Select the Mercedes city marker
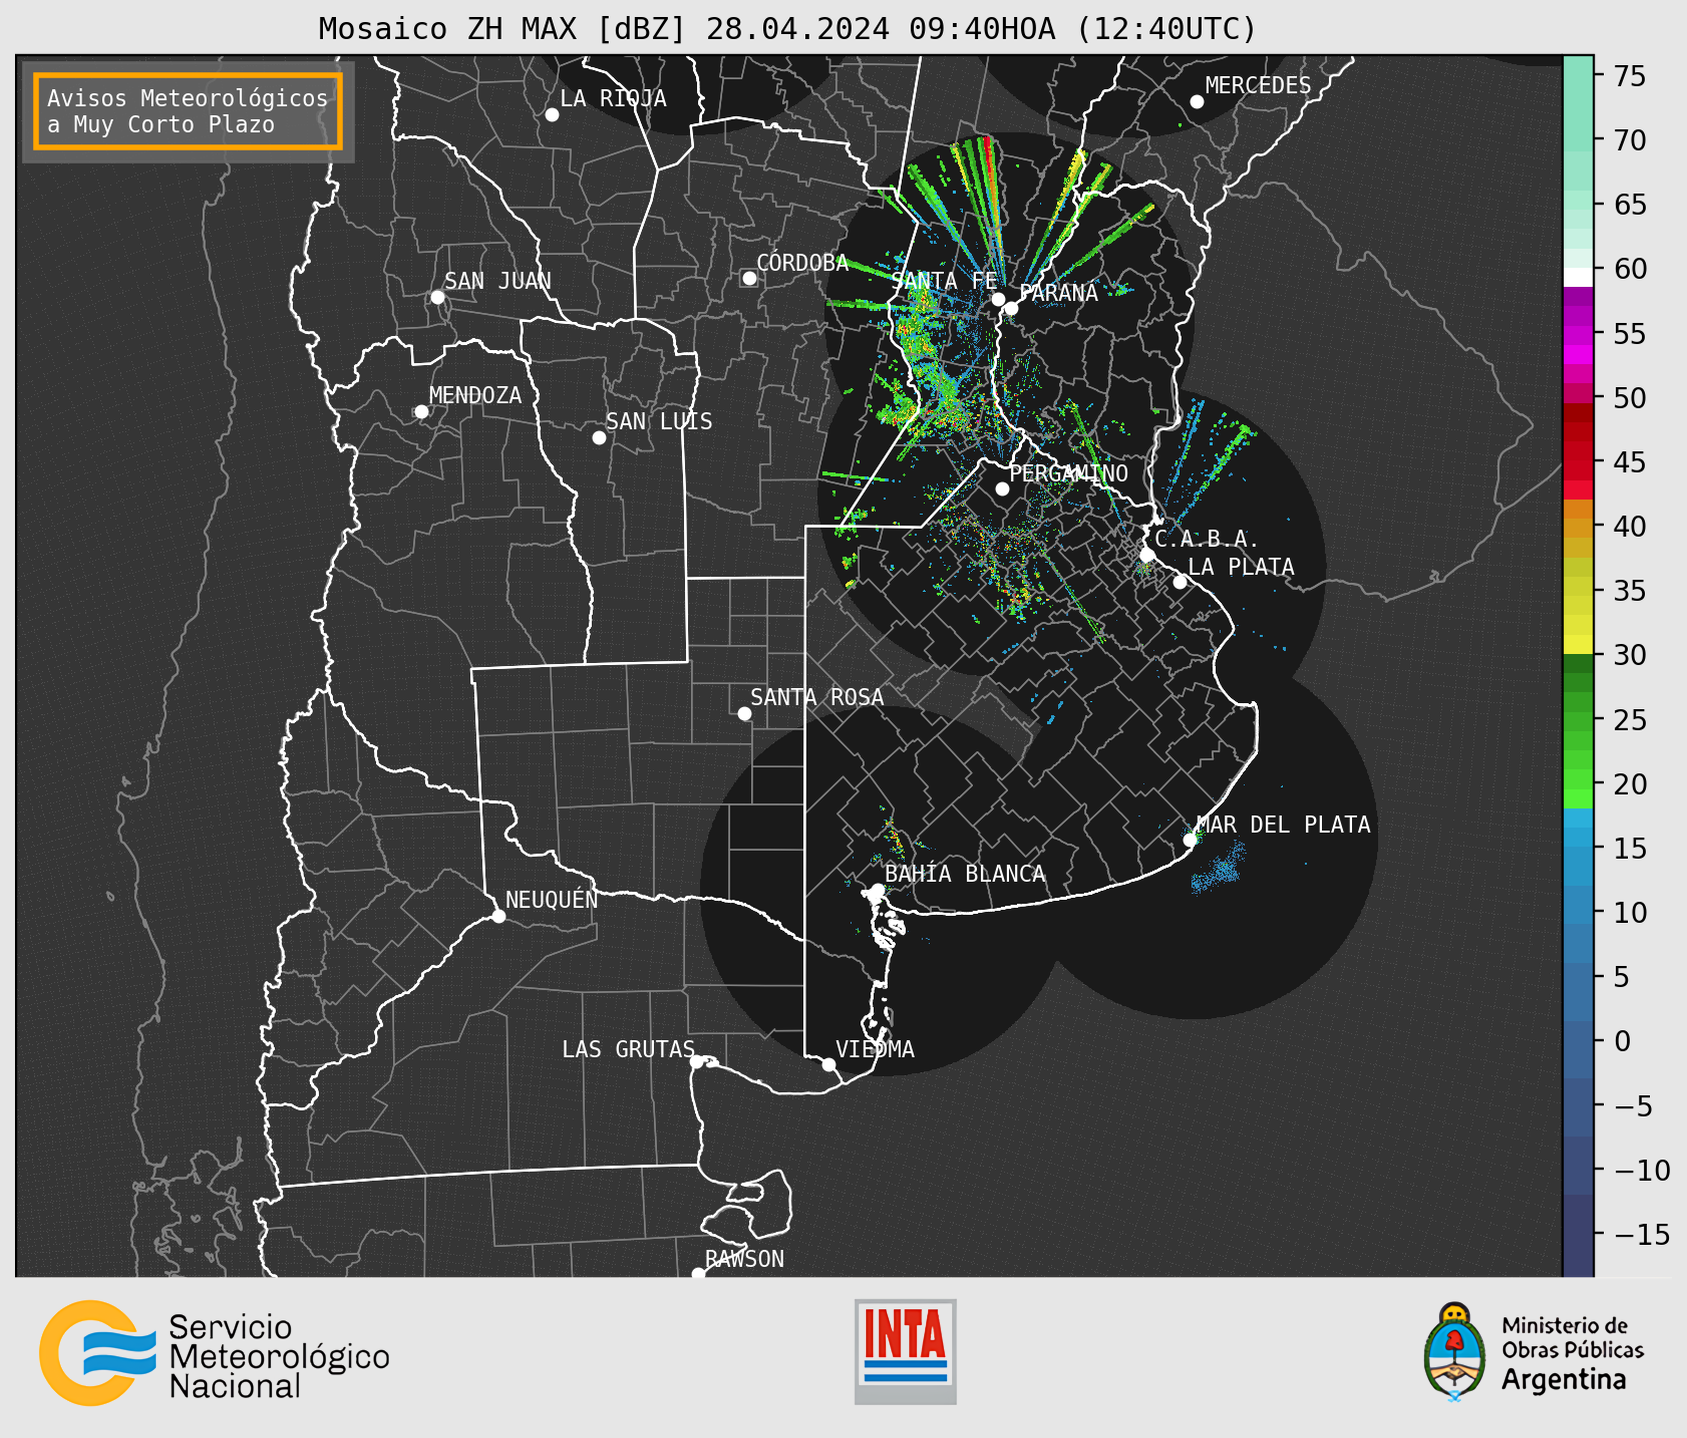 [x=1197, y=102]
